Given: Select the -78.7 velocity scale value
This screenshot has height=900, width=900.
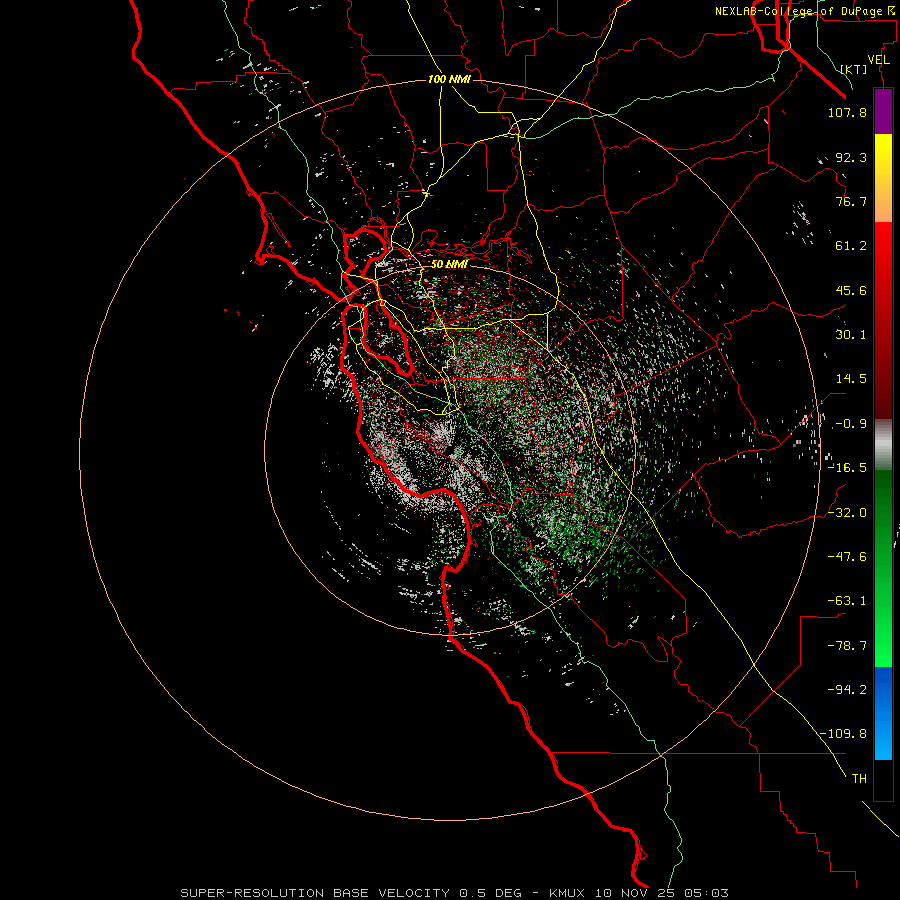Looking at the screenshot, I should pyautogui.click(x=847, y=646).
